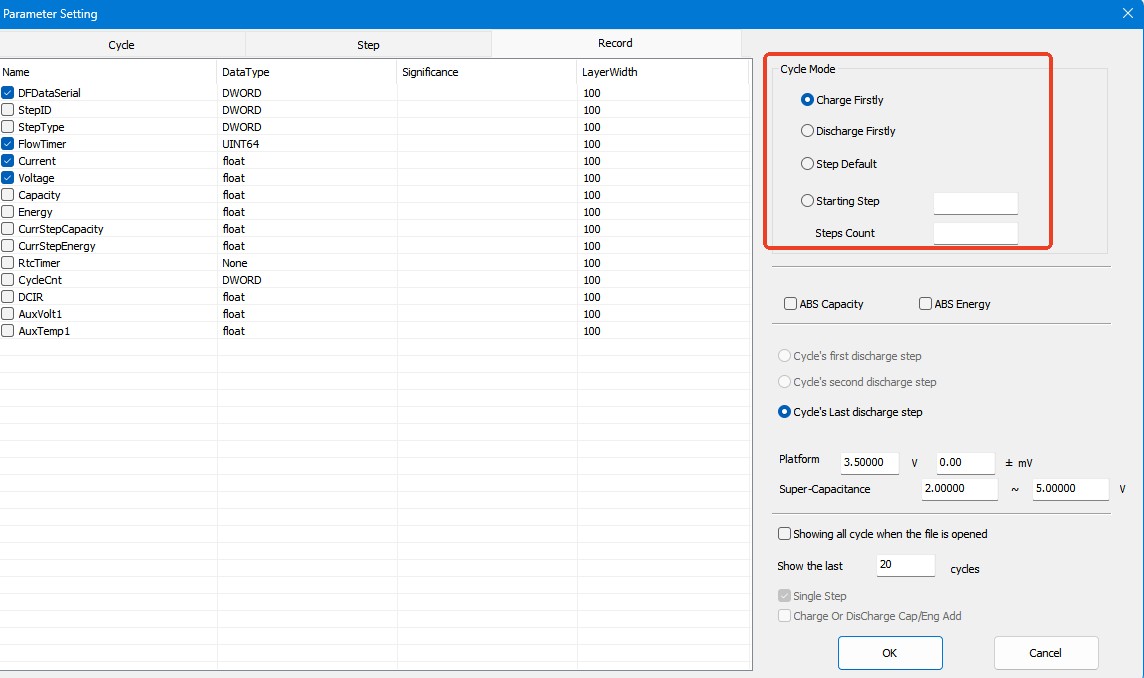Screen dimensions: 1144x678
Task: Enable the Energy checkbox
Action: point(8,212)
